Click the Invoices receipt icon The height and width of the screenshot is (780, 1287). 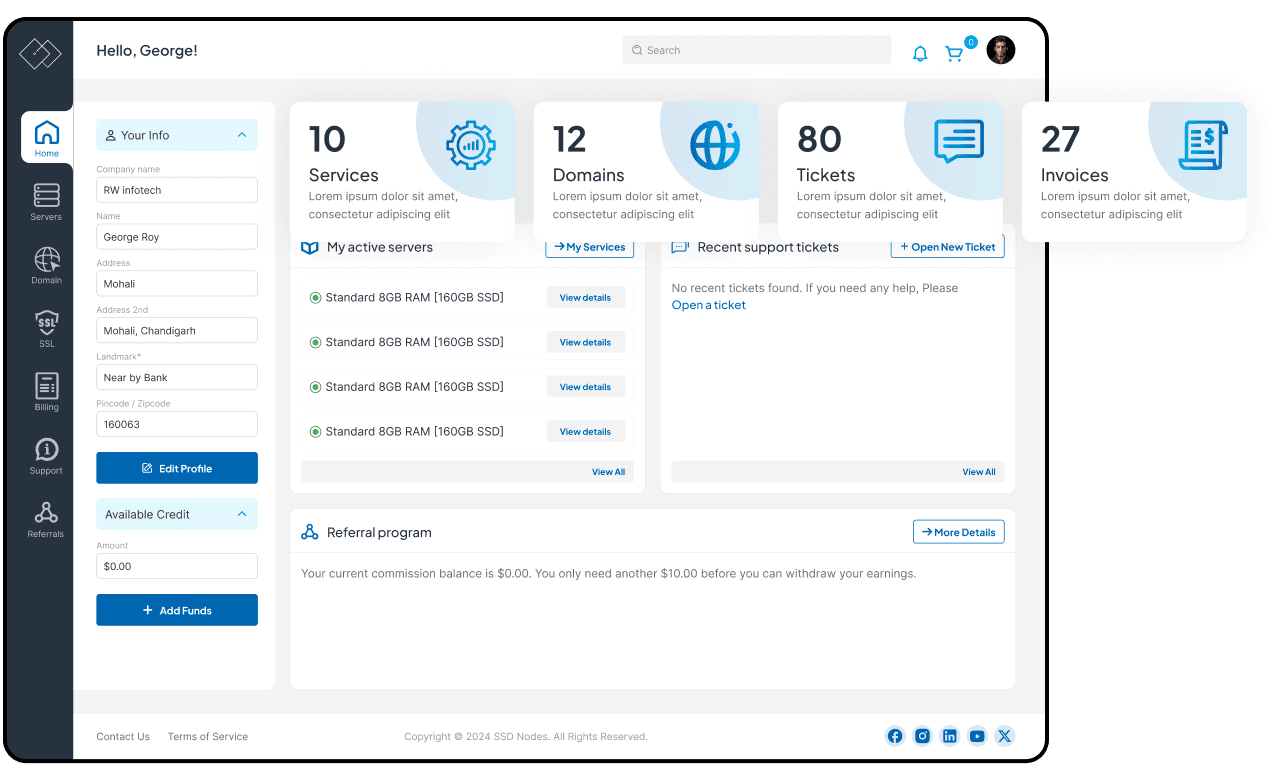(1203, 146)
